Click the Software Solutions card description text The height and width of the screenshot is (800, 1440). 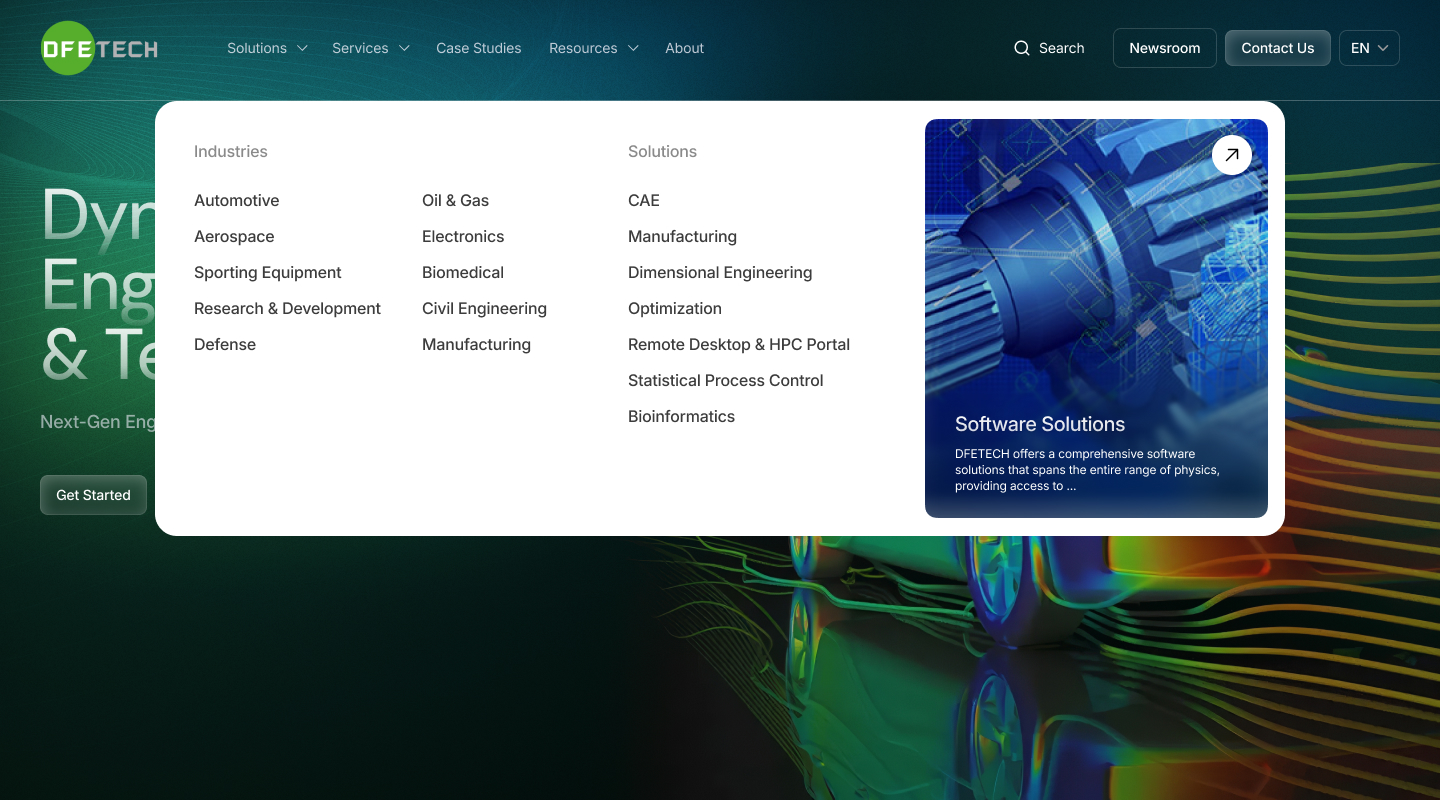point(1088,470)
